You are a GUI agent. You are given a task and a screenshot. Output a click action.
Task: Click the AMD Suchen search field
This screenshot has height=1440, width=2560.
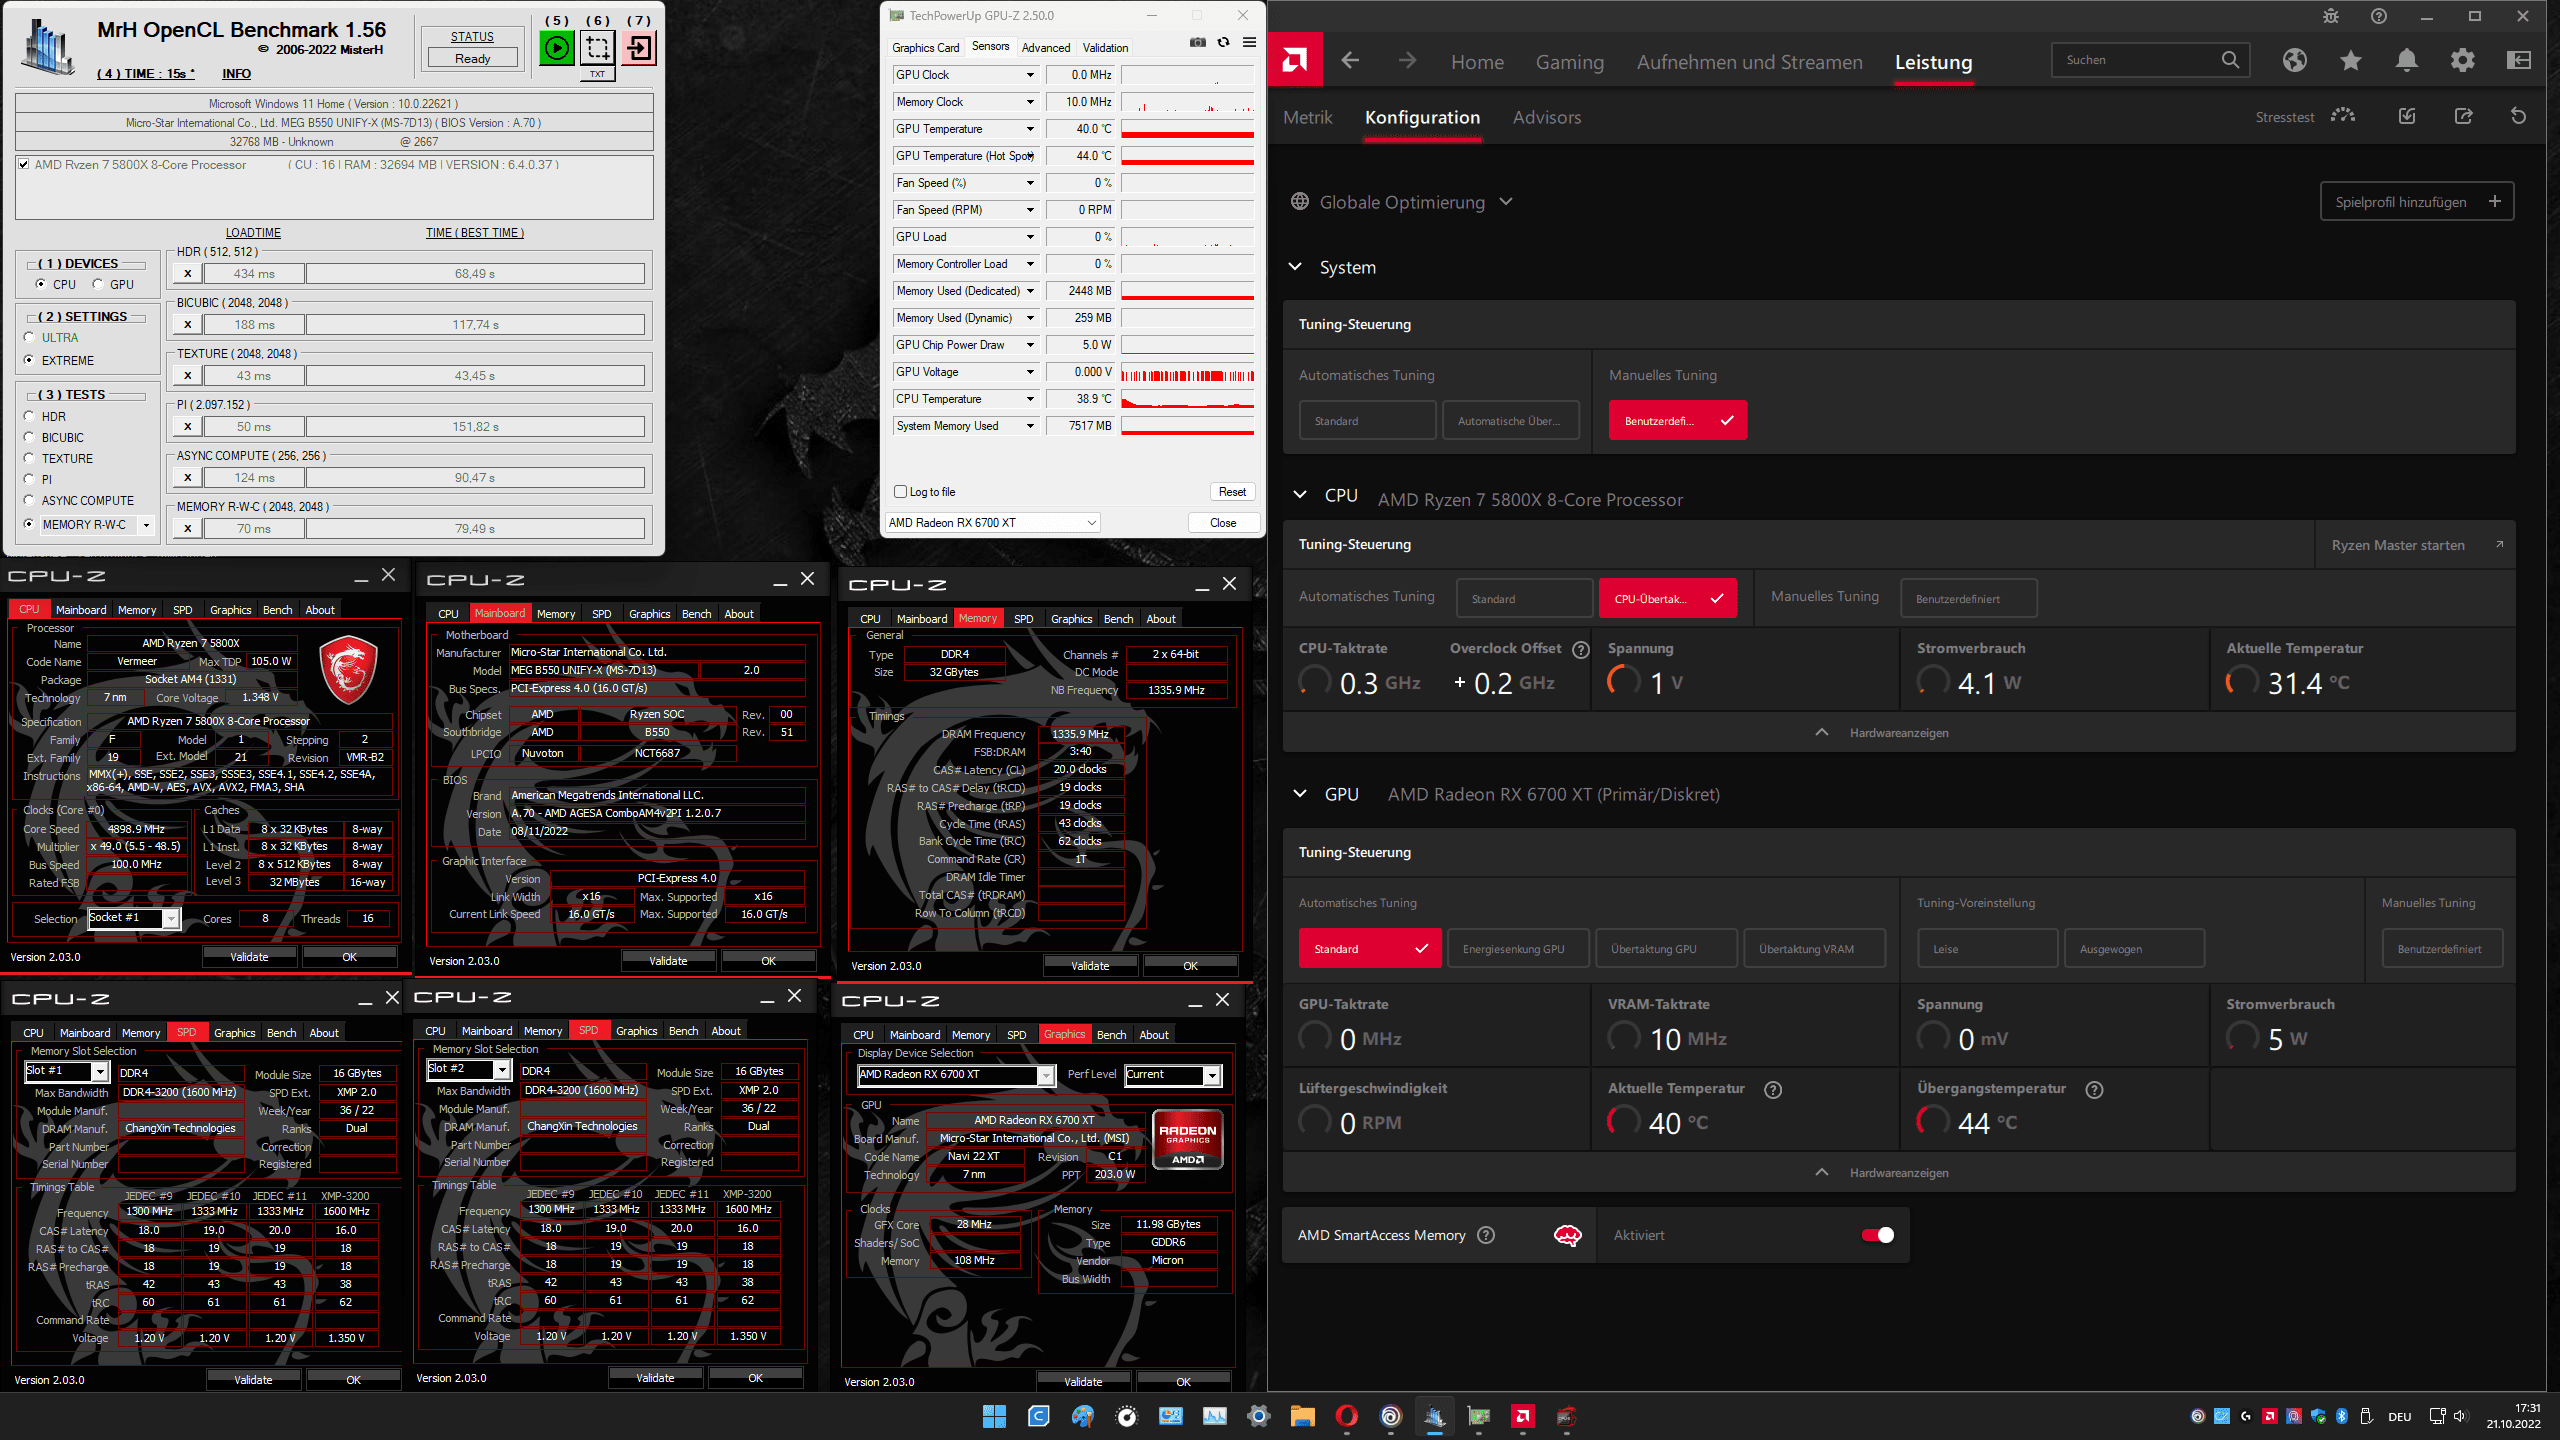click(2135, 60)
